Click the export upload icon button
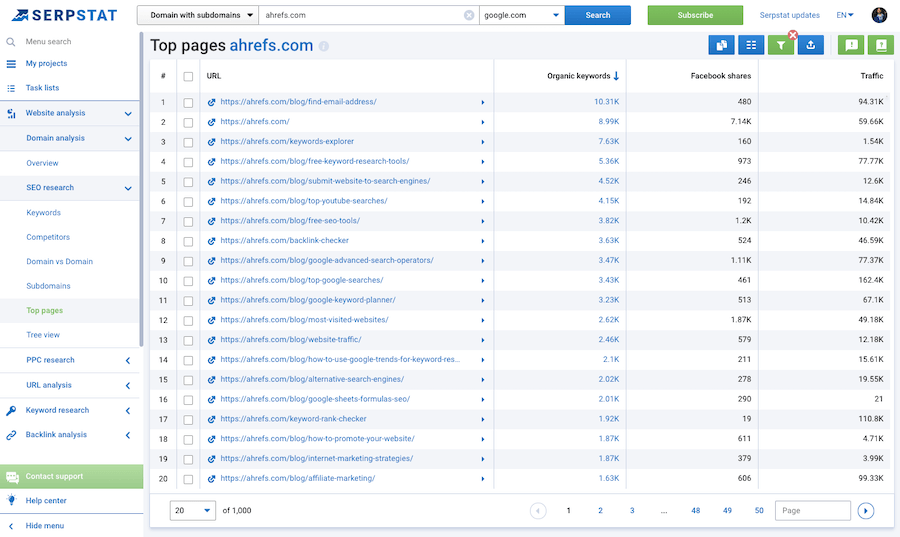The height and width of the screenshot is (537, 900). click(x=810, y=45)
